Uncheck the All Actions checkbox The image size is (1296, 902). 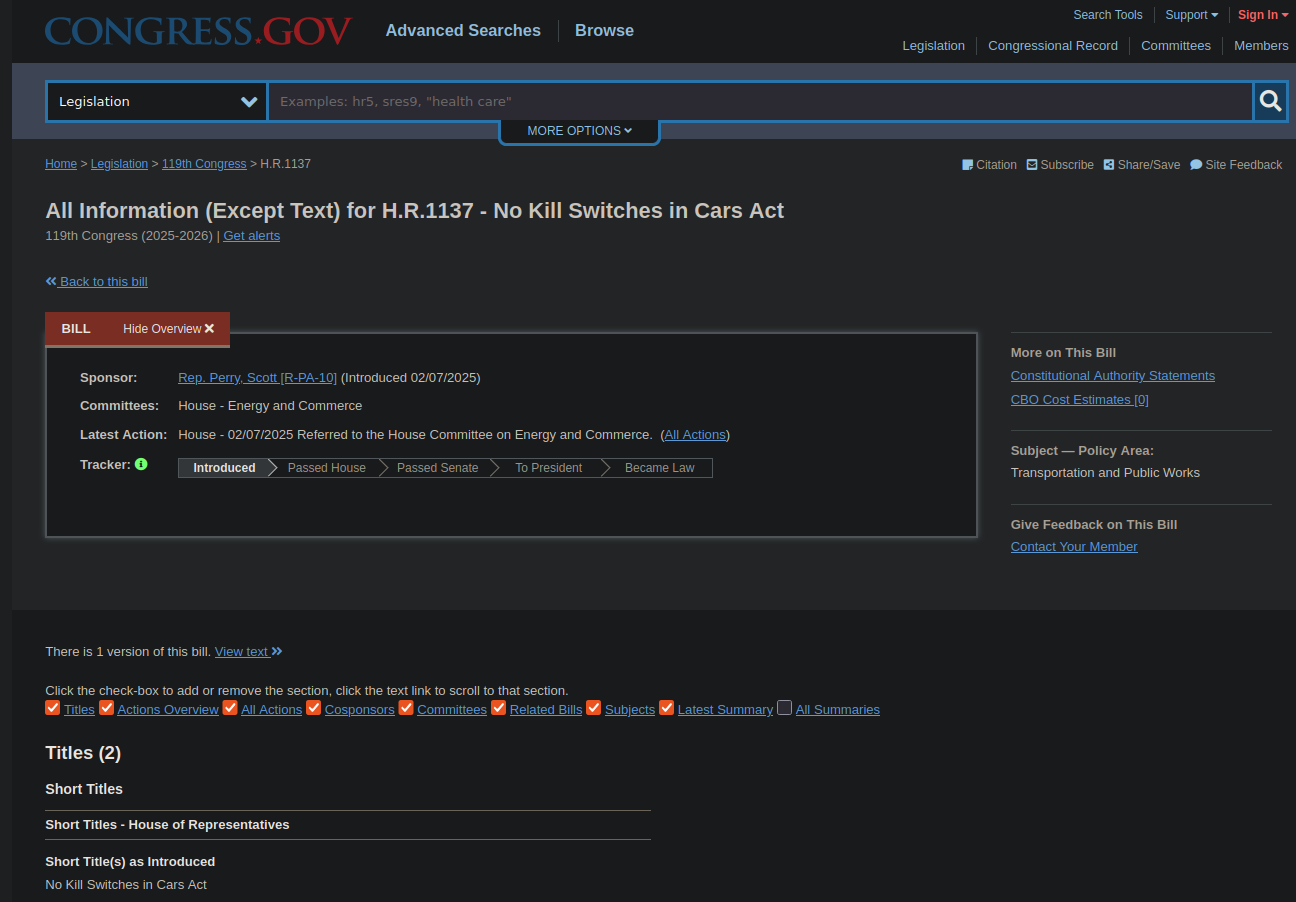[x=230, y=708]
